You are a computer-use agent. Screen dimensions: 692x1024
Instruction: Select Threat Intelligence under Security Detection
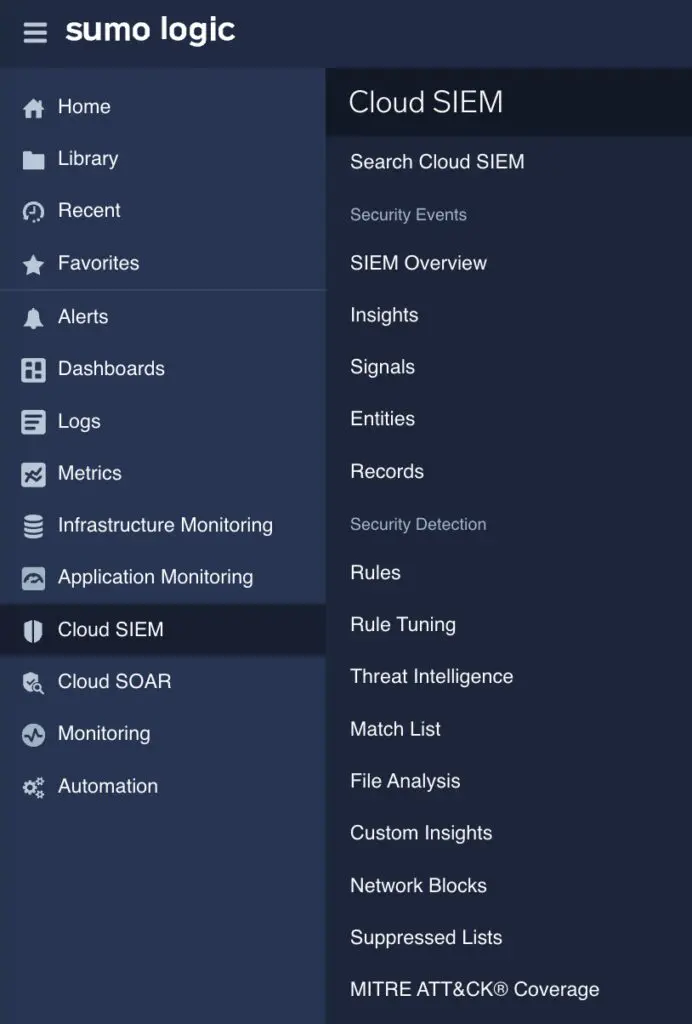point(431,676)
